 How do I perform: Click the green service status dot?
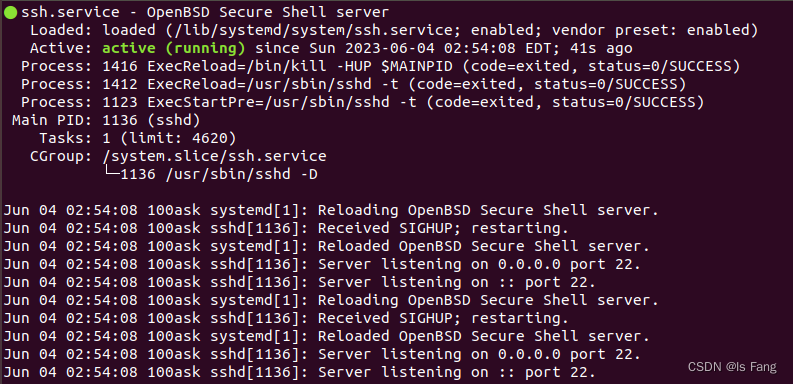click(11, 13)
